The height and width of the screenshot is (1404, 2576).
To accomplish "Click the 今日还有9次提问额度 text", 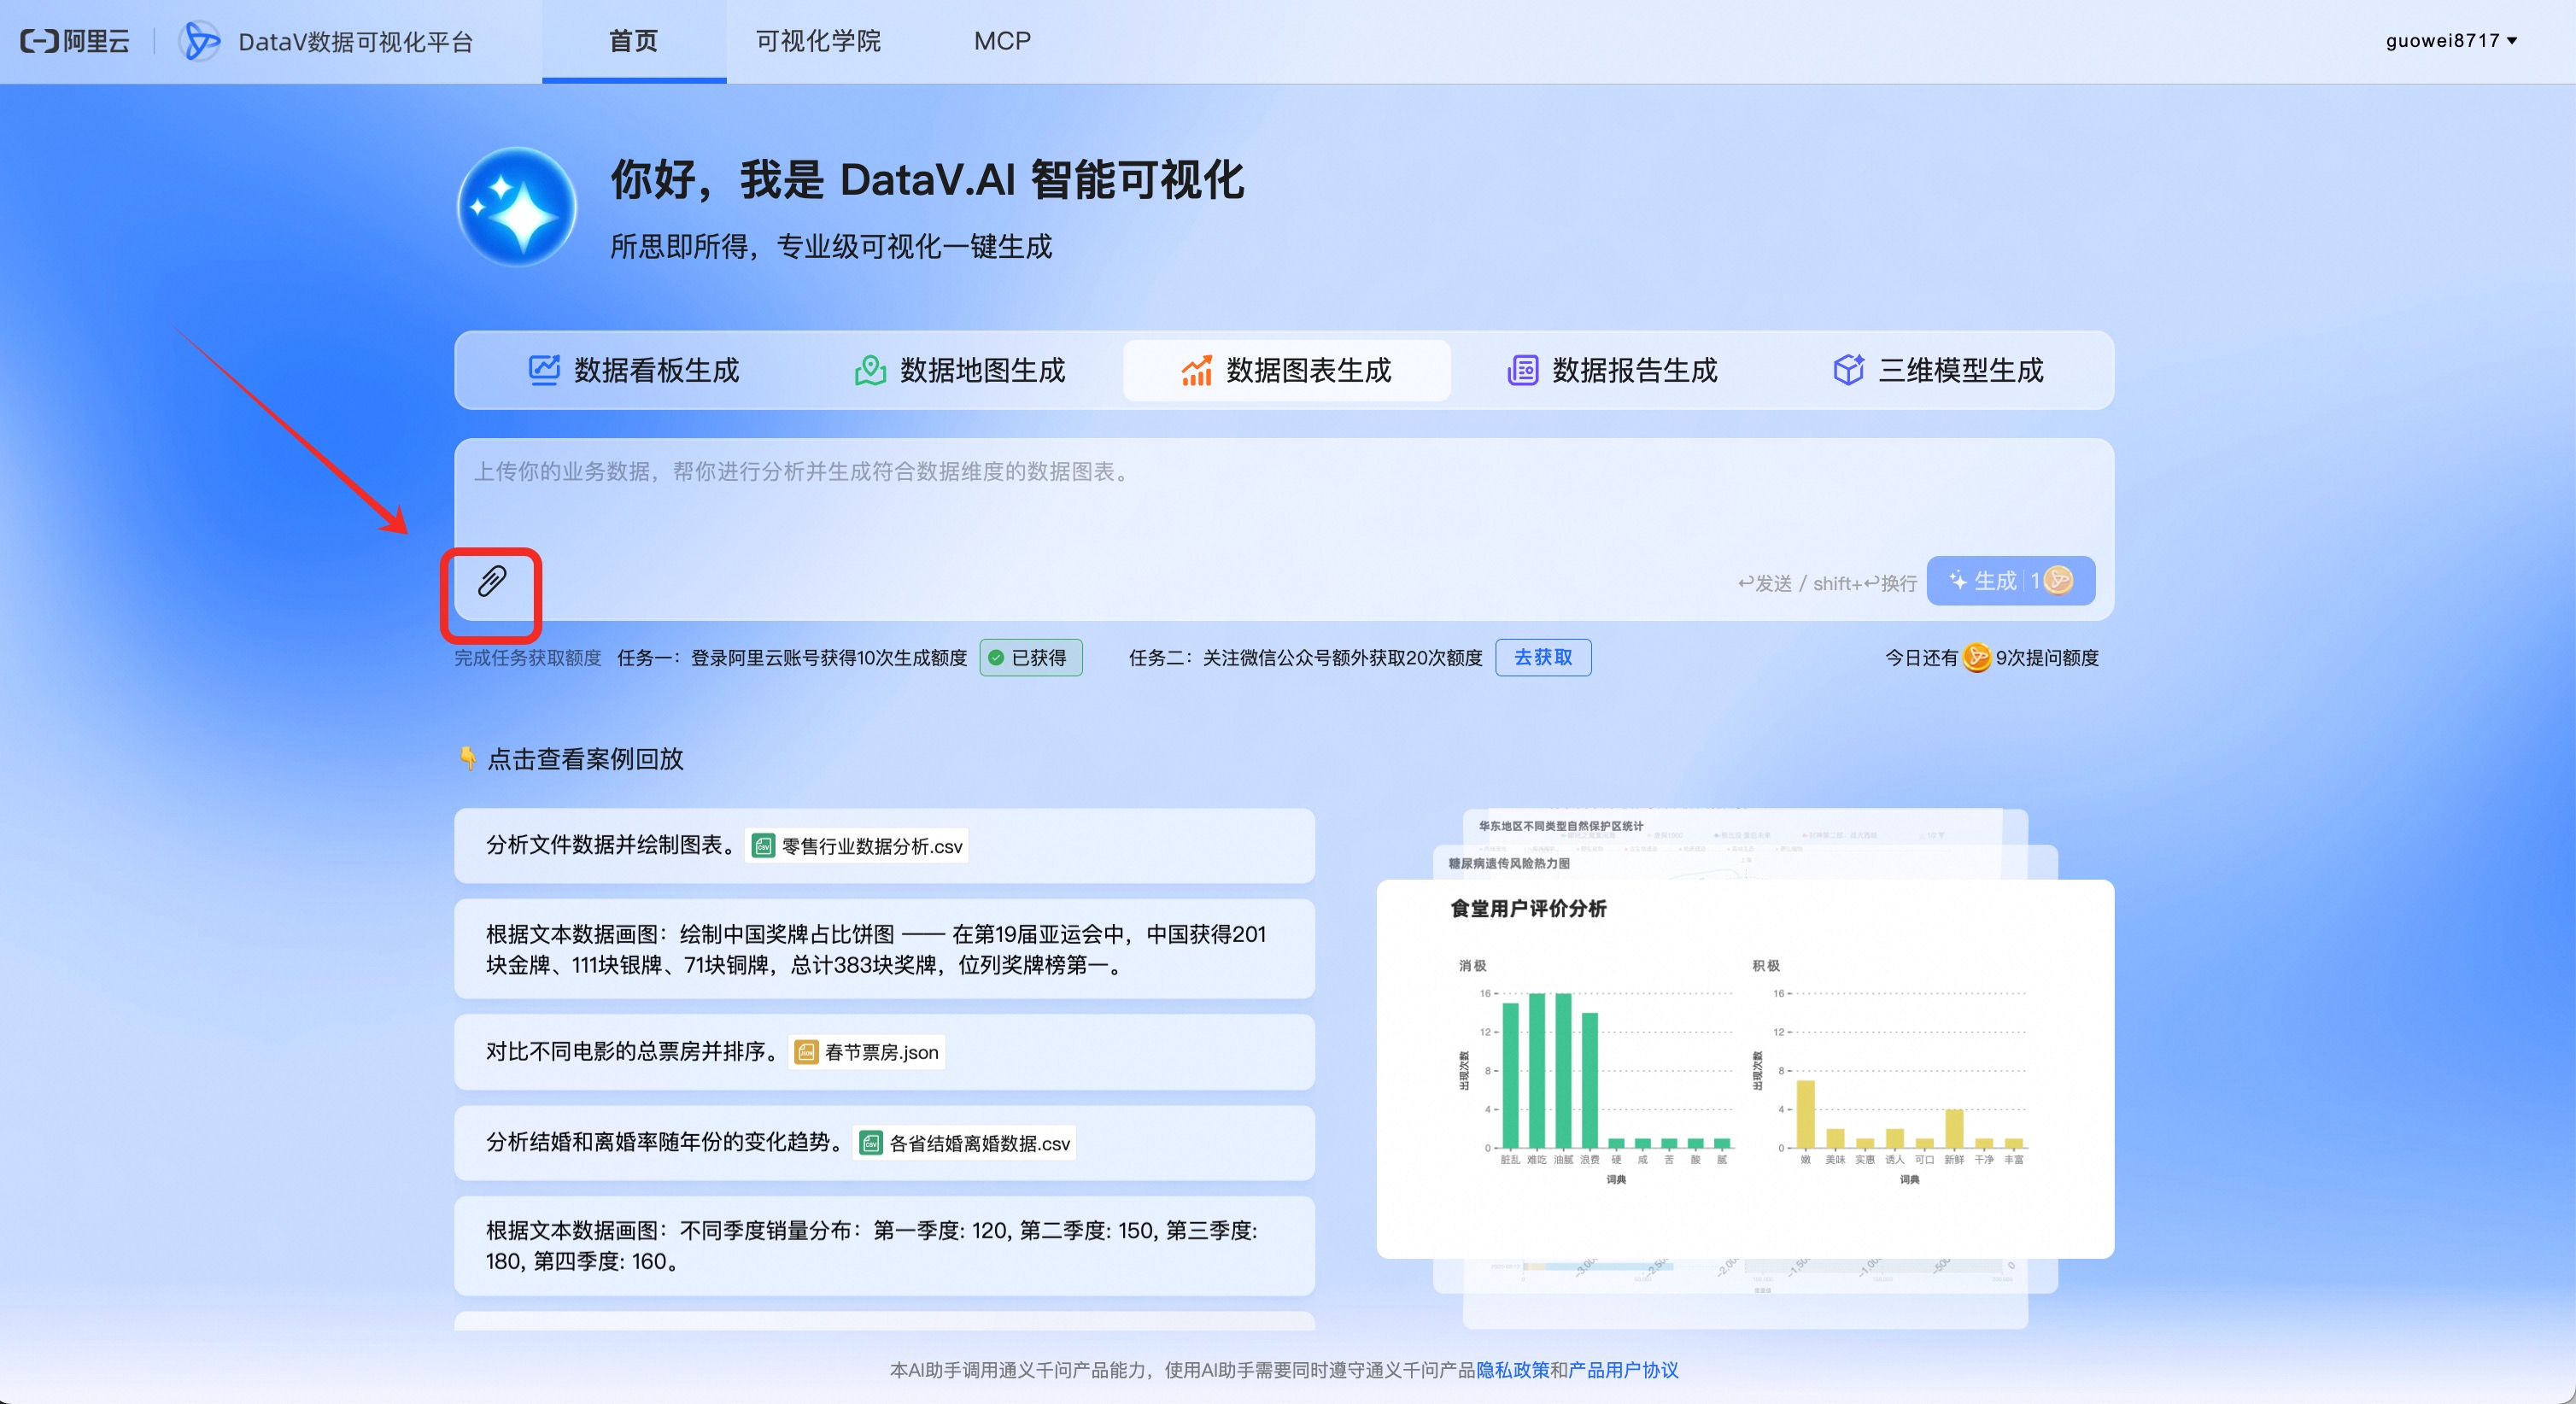I will tap(1992, 657).
